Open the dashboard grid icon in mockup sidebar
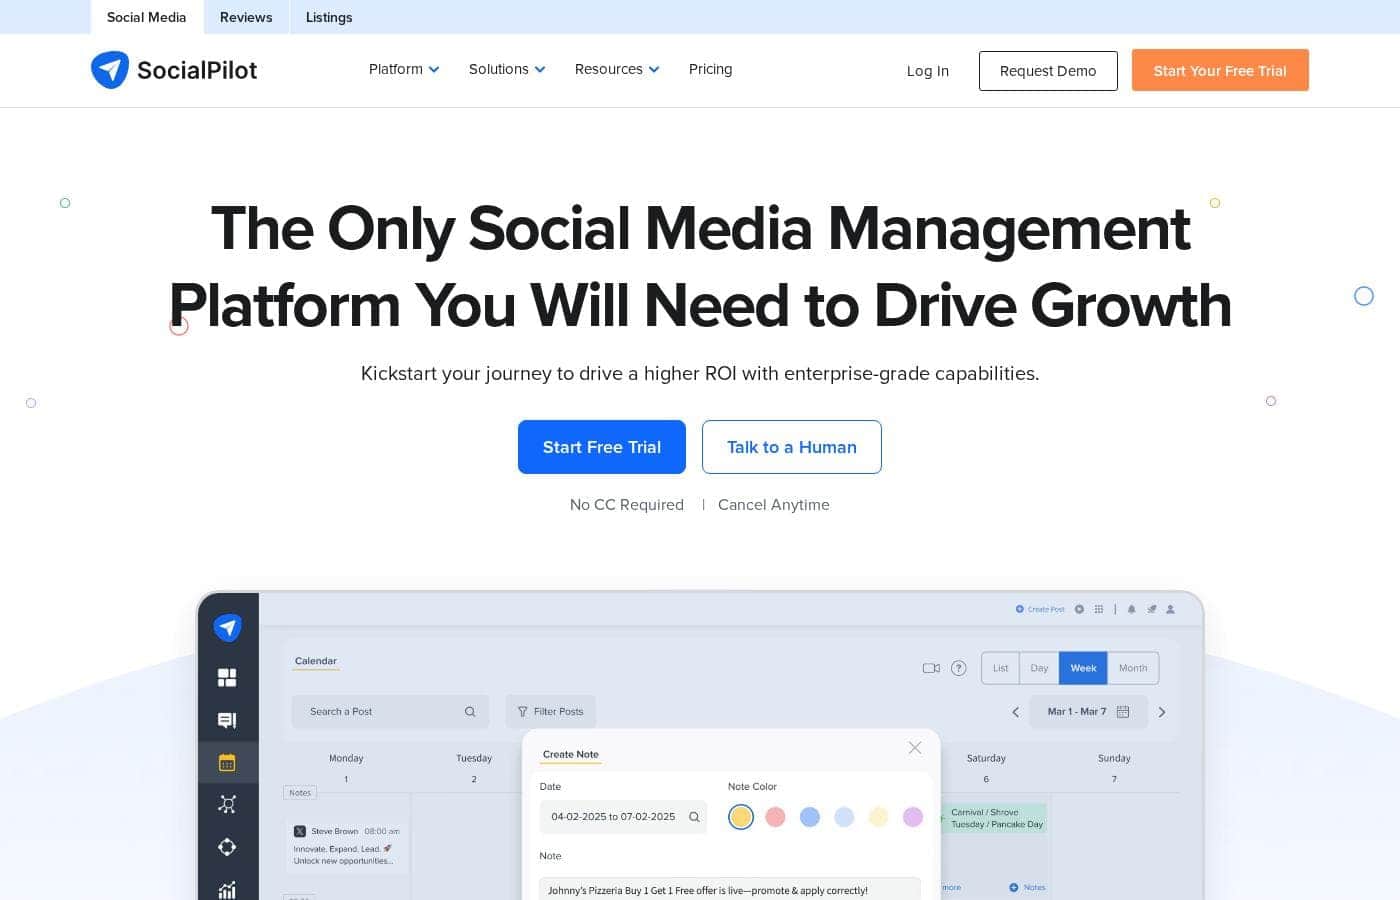Viewport: 1400px width, 900px height. (x=227, y=678)
